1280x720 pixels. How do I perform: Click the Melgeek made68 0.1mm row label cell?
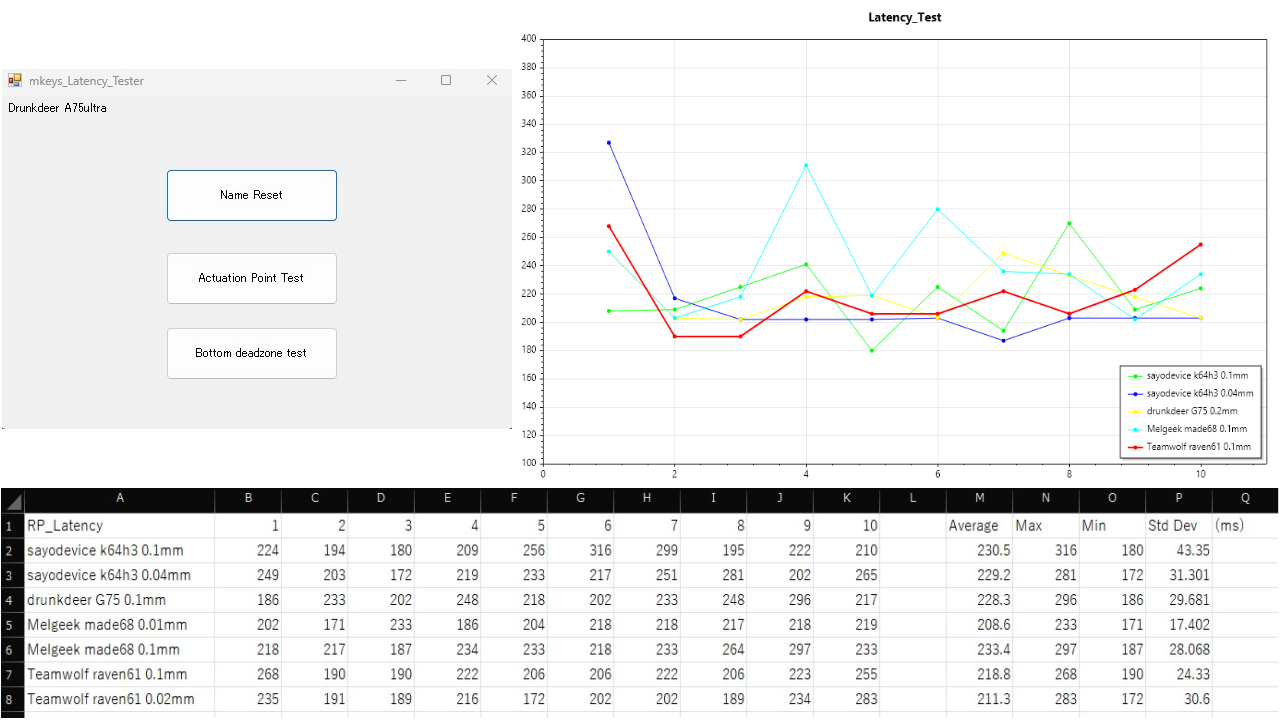point(120,650)
